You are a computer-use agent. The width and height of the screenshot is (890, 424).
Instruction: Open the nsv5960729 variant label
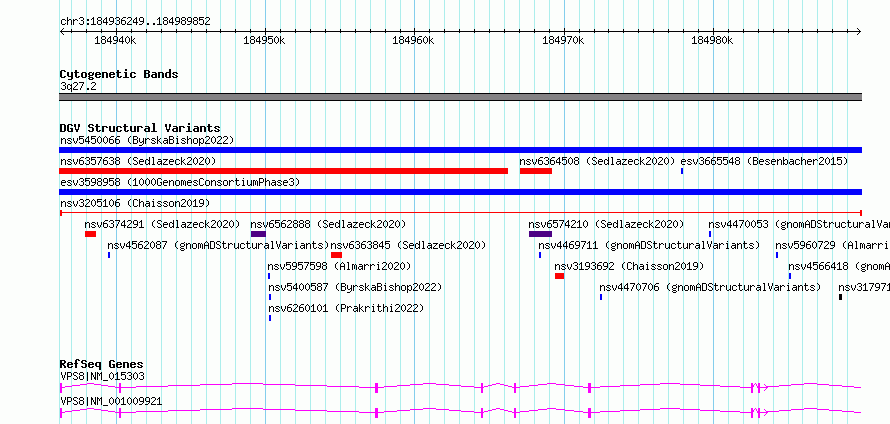833,245
